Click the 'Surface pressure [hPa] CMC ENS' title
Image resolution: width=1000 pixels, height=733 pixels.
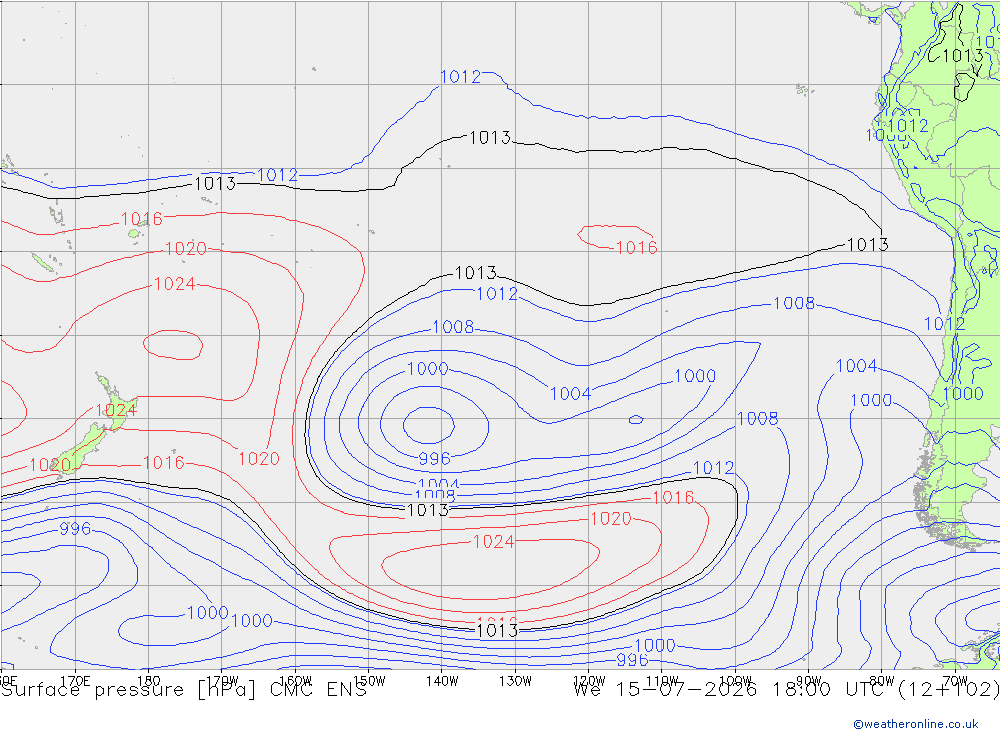click(x=184, y=690)
